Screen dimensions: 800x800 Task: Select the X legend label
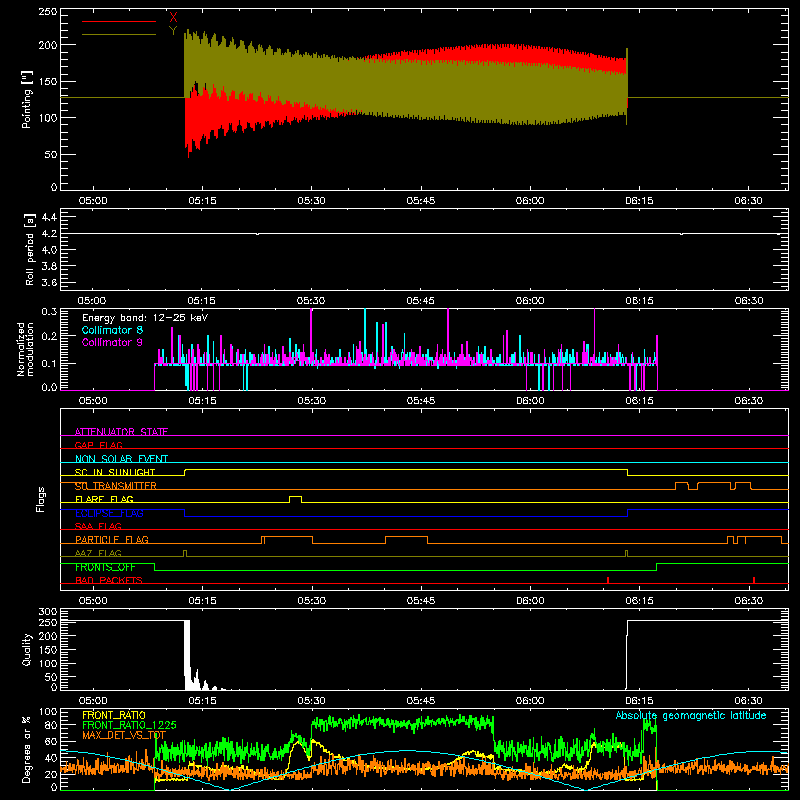coord(173,17)
